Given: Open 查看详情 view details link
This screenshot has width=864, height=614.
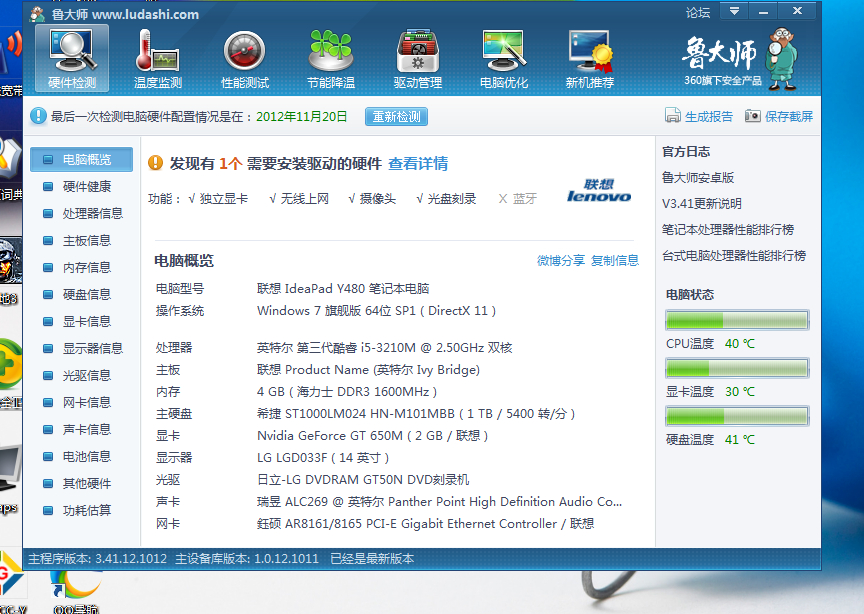Looking at the screenshot, I should pos(418,164).
